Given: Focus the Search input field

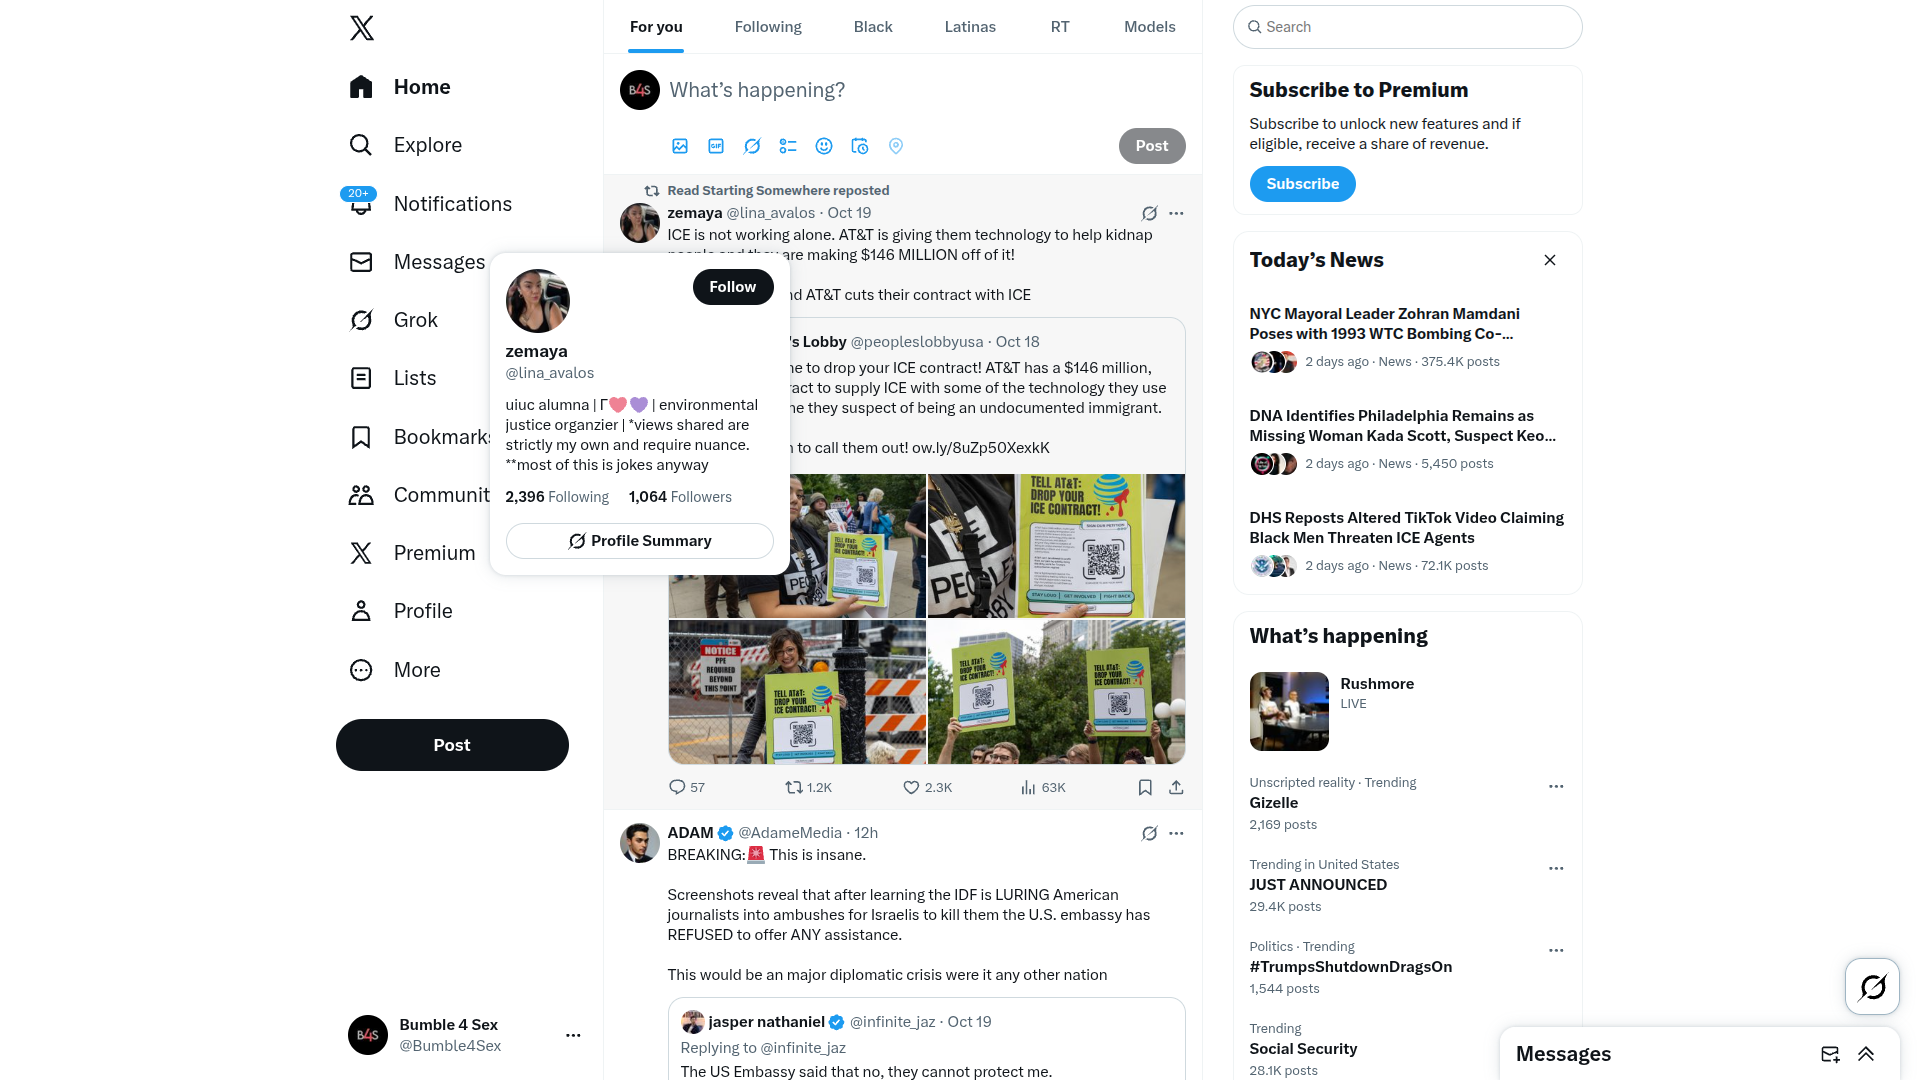Looking at the screenshot, I should pyautogui.click(x=1408, y=27).
